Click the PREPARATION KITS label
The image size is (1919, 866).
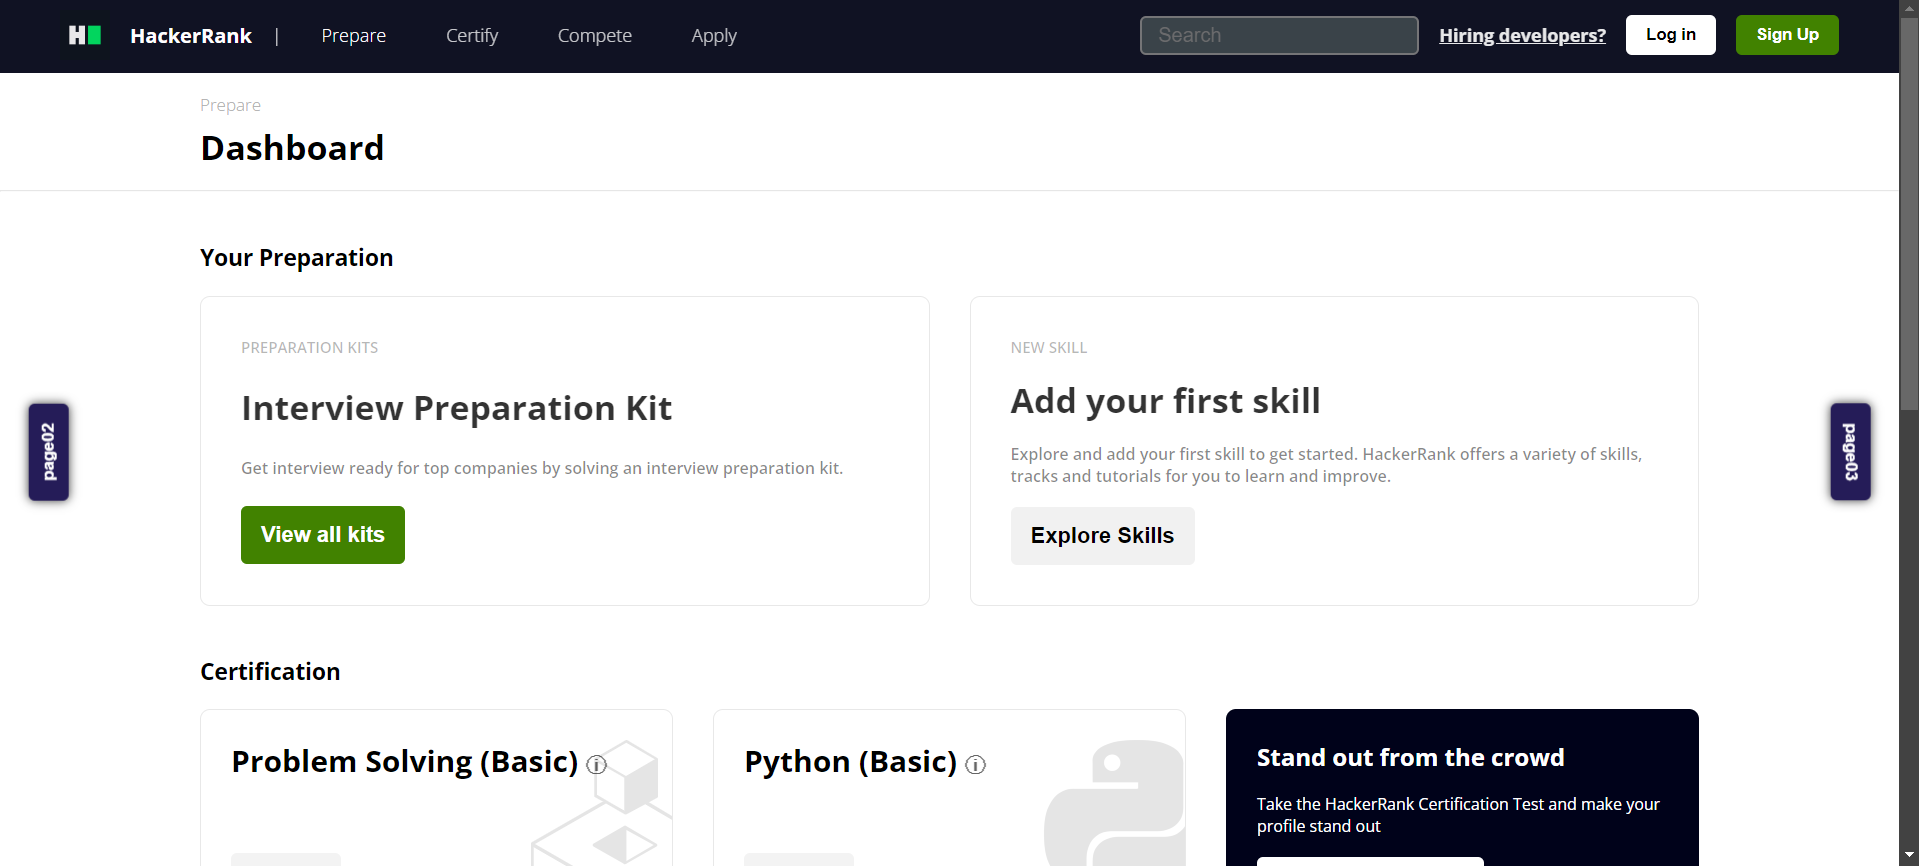(x=309, y=348)
